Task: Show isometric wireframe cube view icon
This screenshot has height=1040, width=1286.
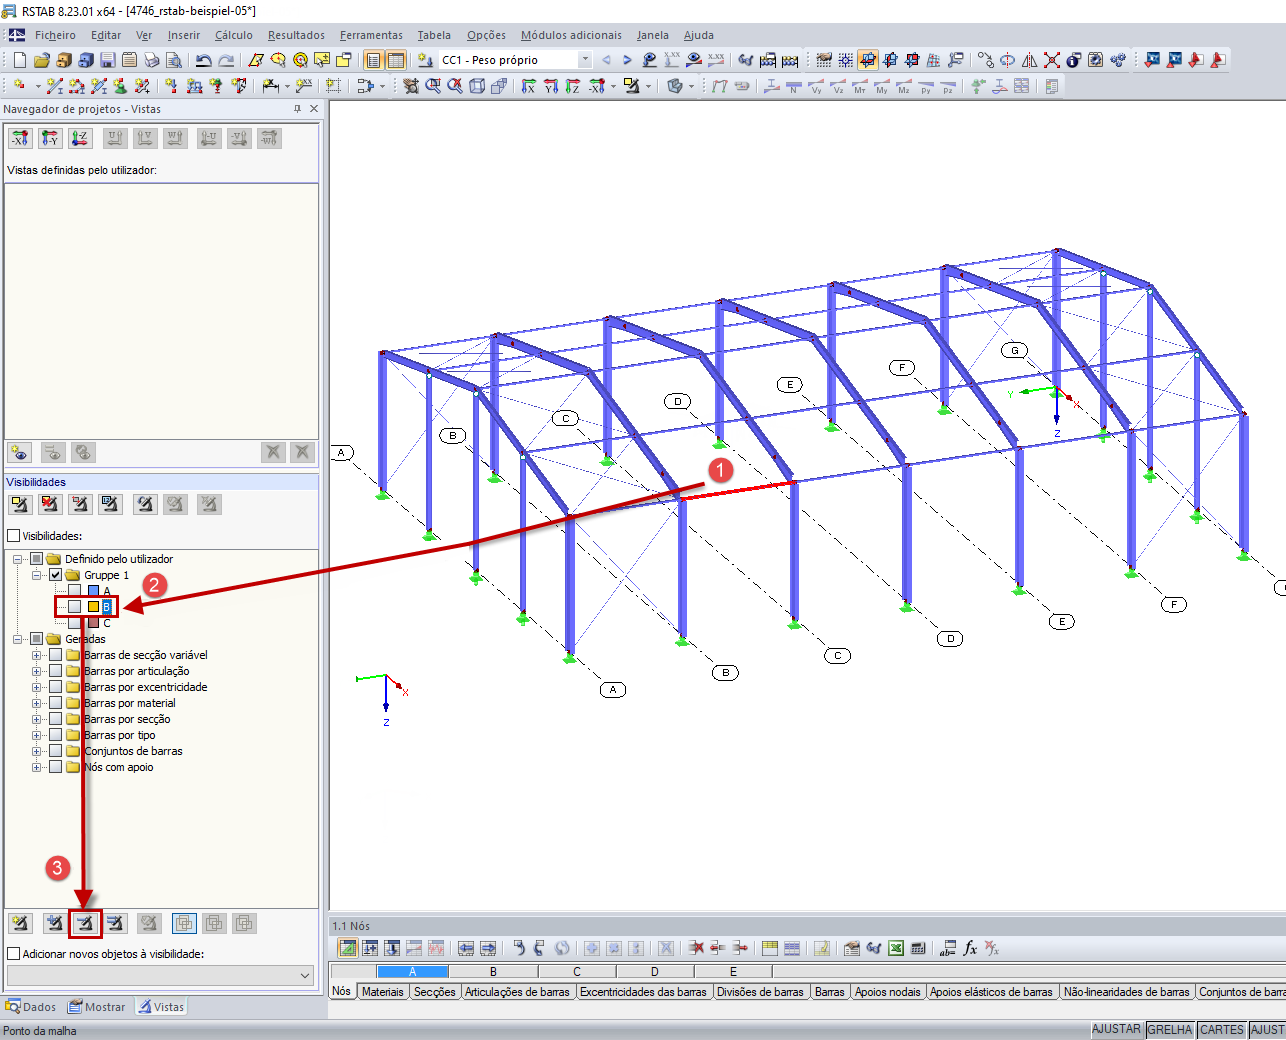Action: point(477,87)
